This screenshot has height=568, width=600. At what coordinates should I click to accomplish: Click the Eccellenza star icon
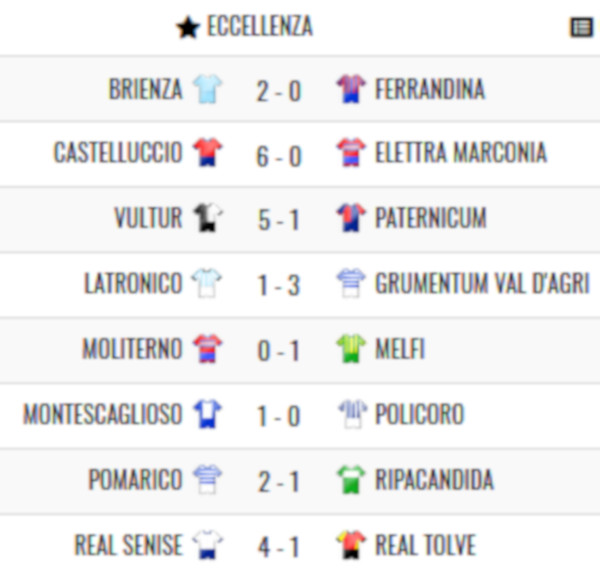[x=188, y=28]
